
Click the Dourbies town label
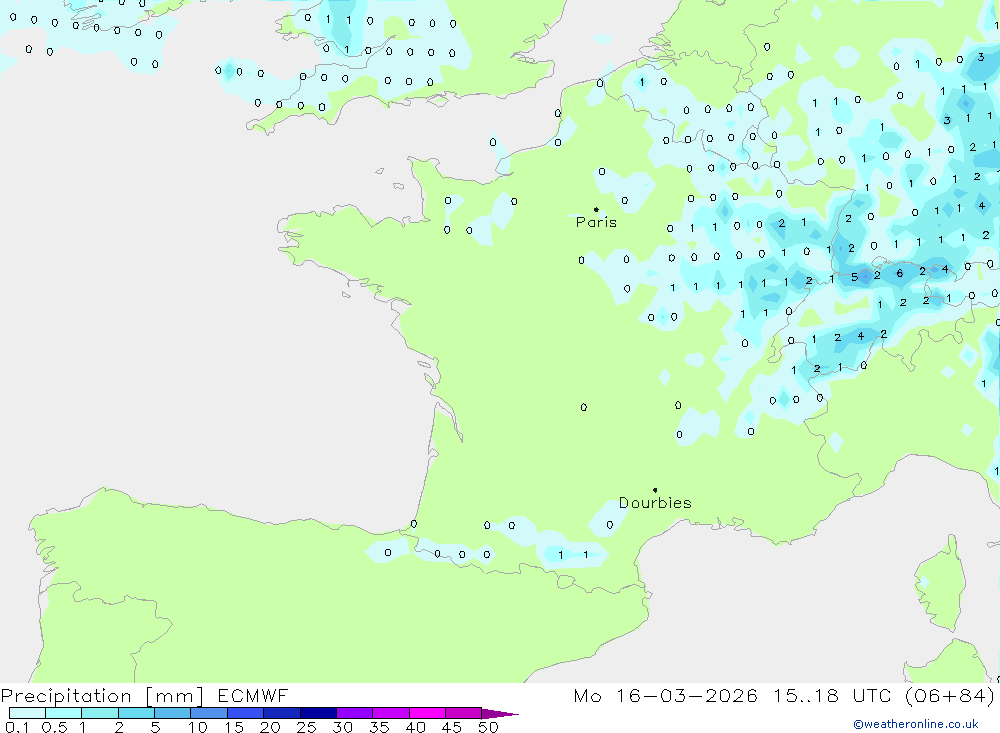click(x=655, y=503)
